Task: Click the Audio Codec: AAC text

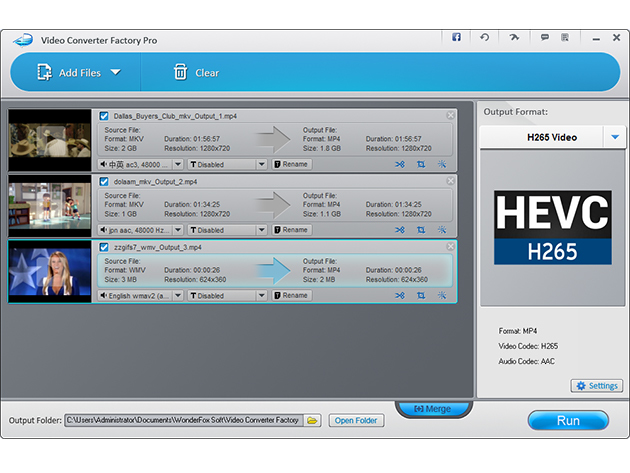Action: pos(526,361)
